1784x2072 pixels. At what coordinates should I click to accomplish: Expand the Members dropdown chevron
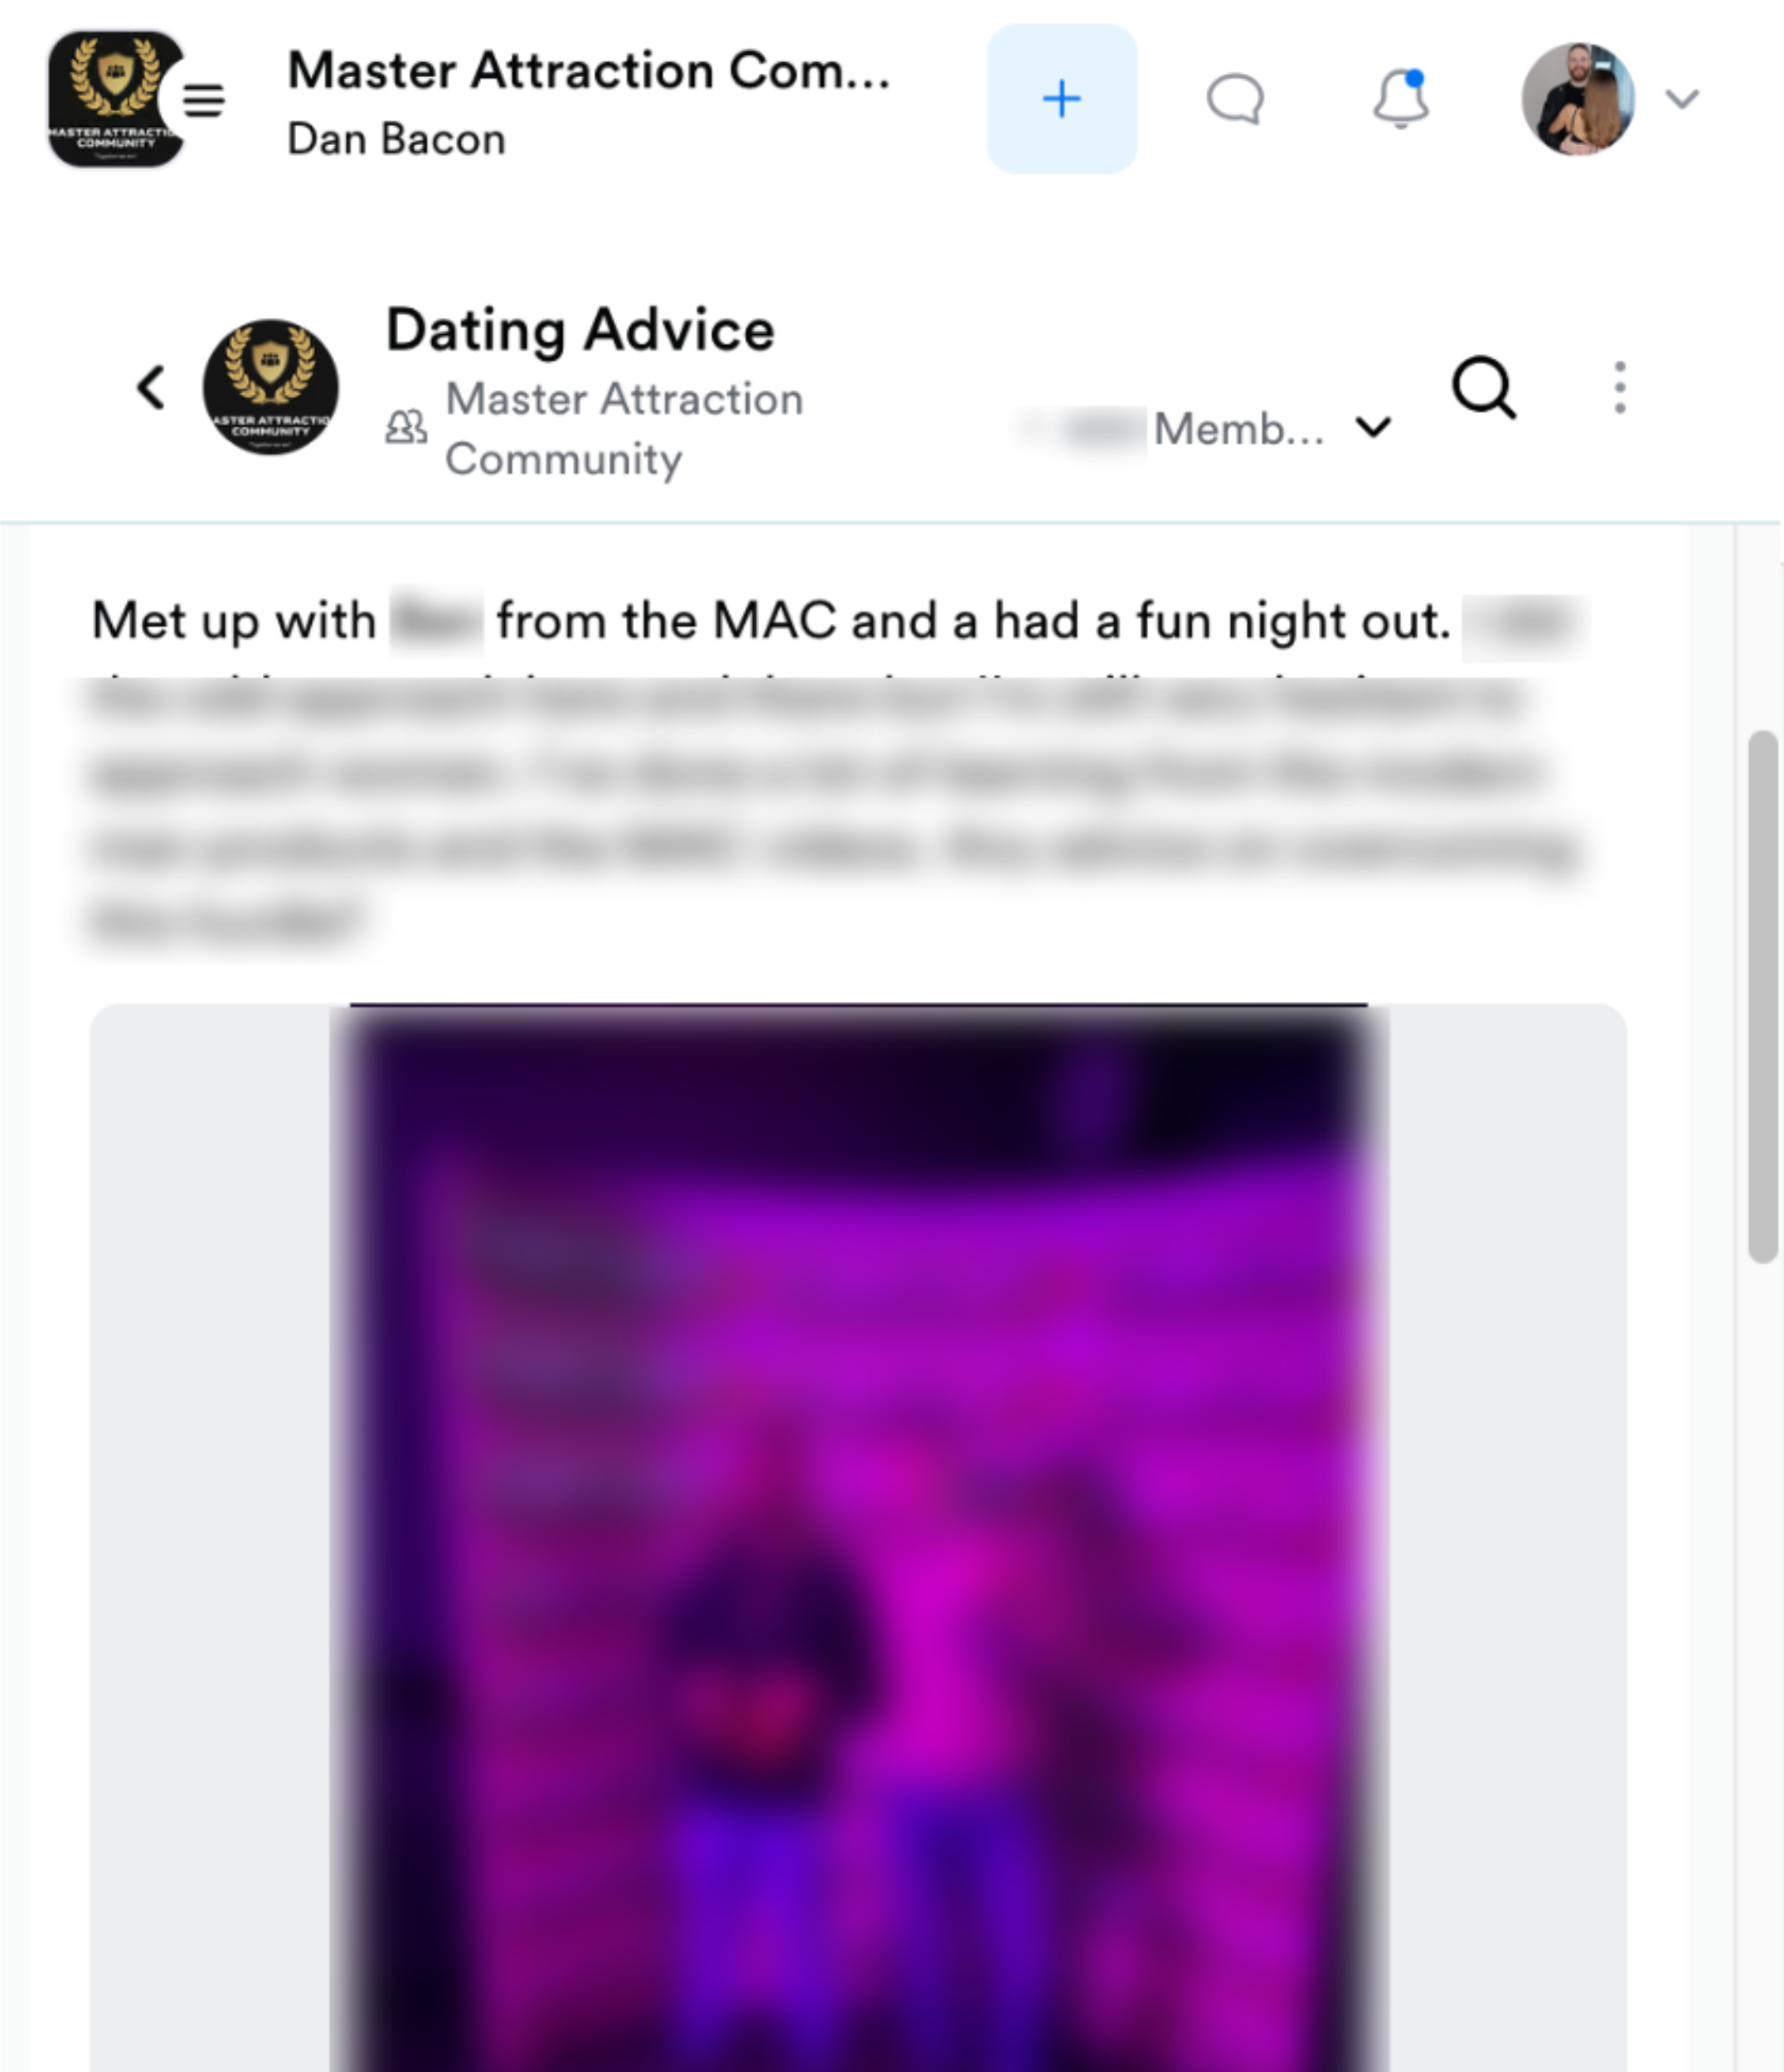[x=1373, y=428]
